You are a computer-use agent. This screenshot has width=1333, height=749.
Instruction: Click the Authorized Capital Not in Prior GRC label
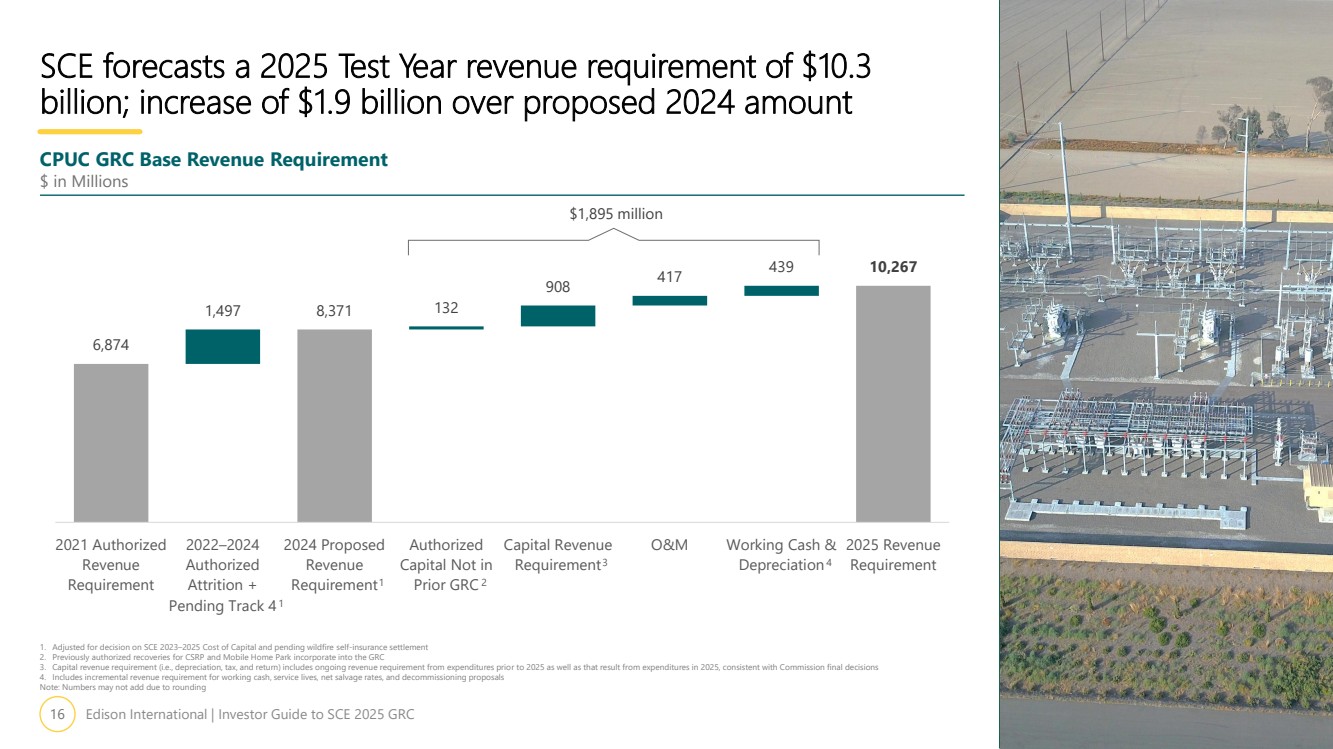pos(446,565)
